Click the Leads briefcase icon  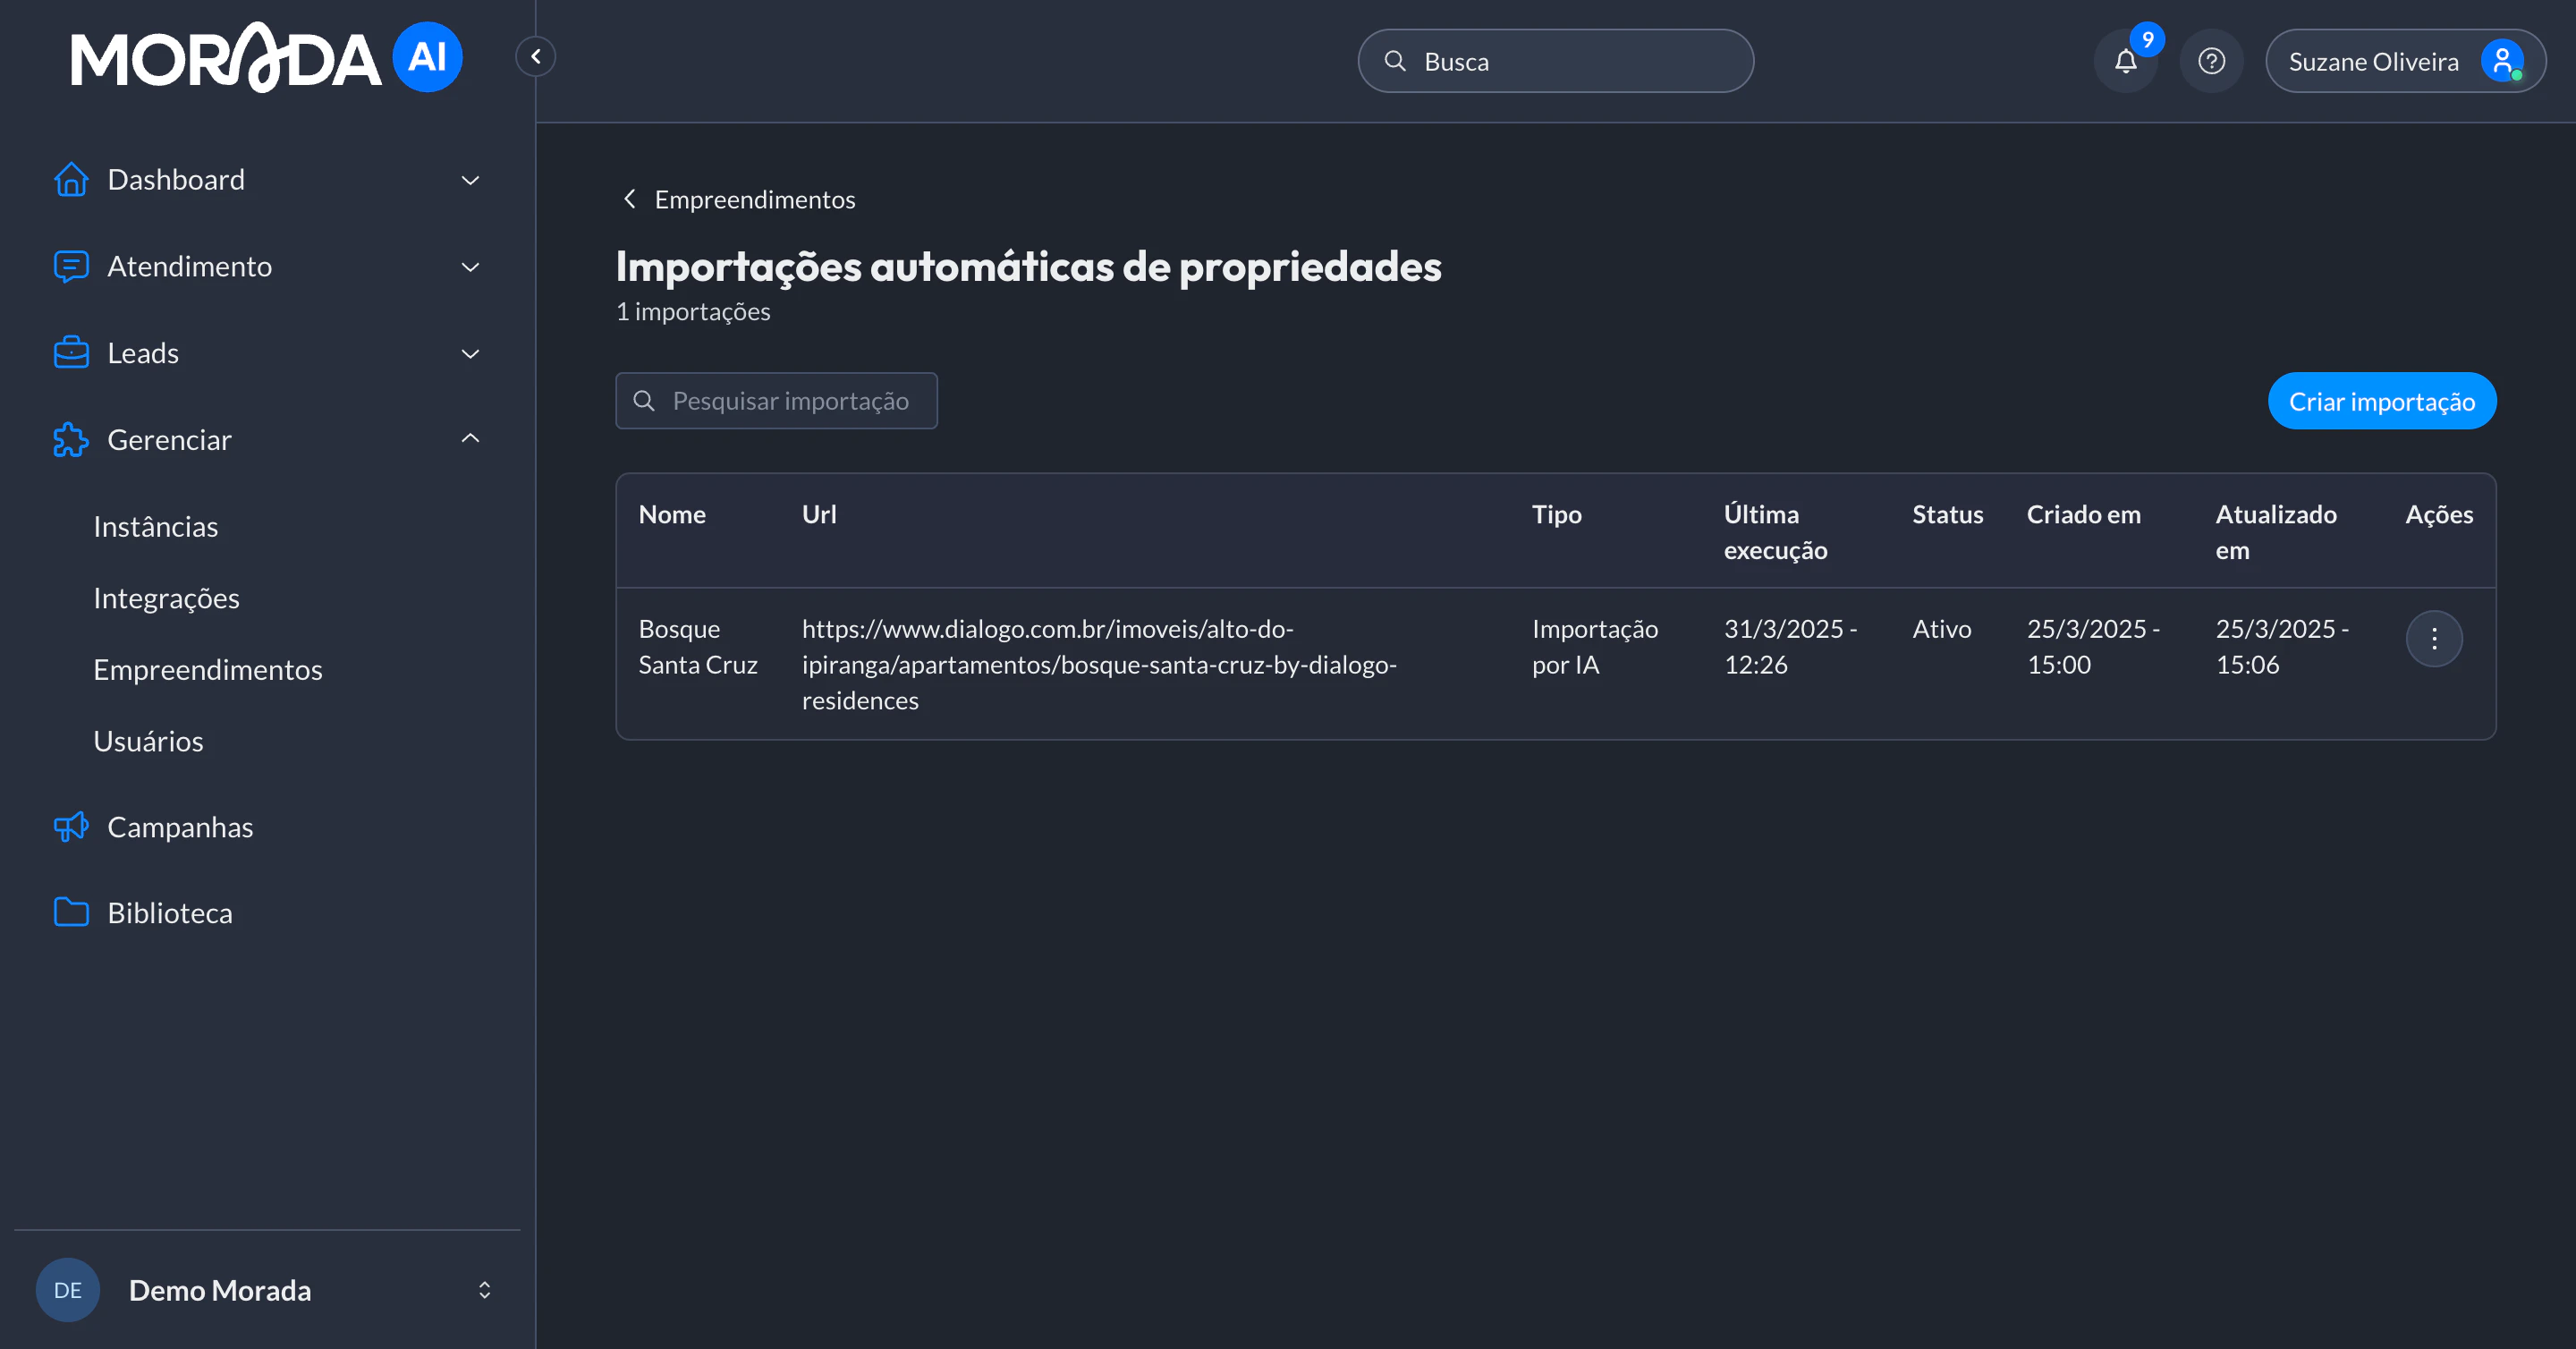70,352
